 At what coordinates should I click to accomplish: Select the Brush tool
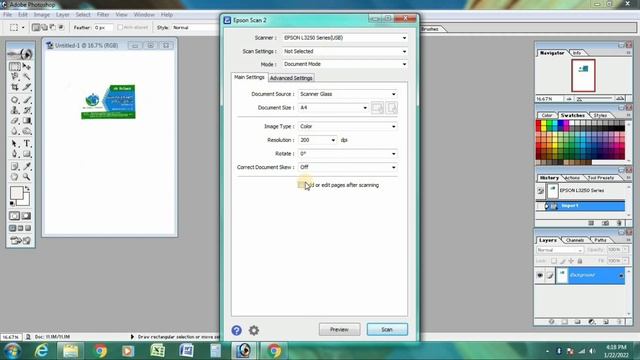pos(27,100)
